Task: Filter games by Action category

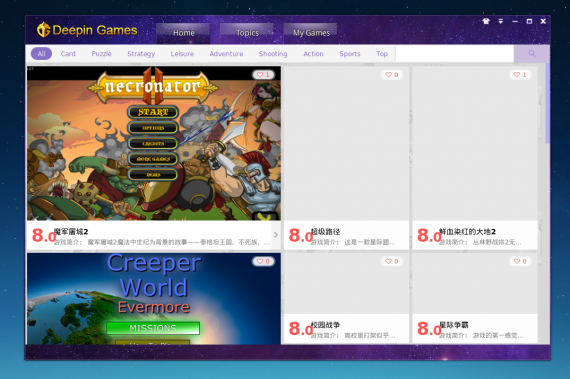Action: tap(313, 54)
